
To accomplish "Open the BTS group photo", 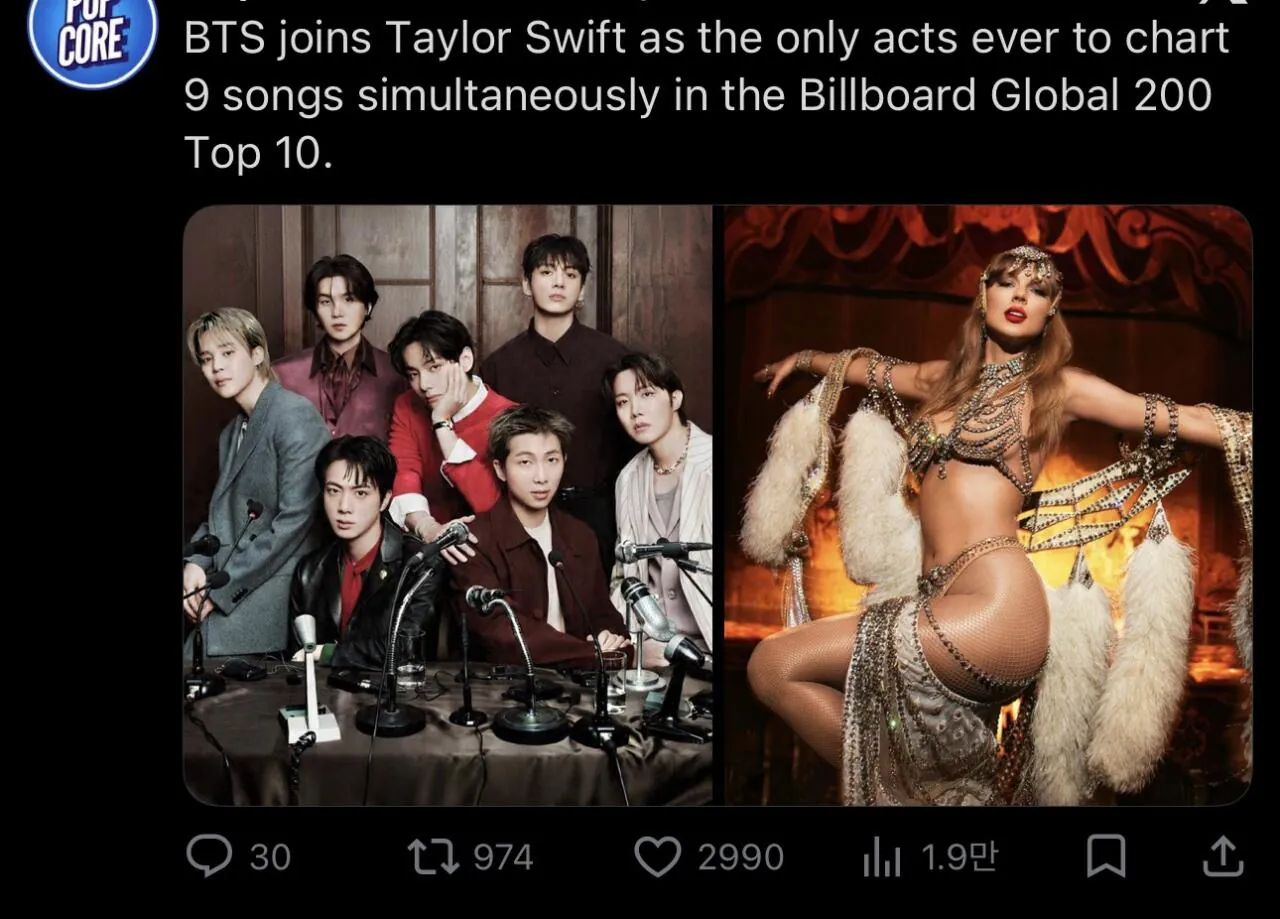I will tap(447, 505).
